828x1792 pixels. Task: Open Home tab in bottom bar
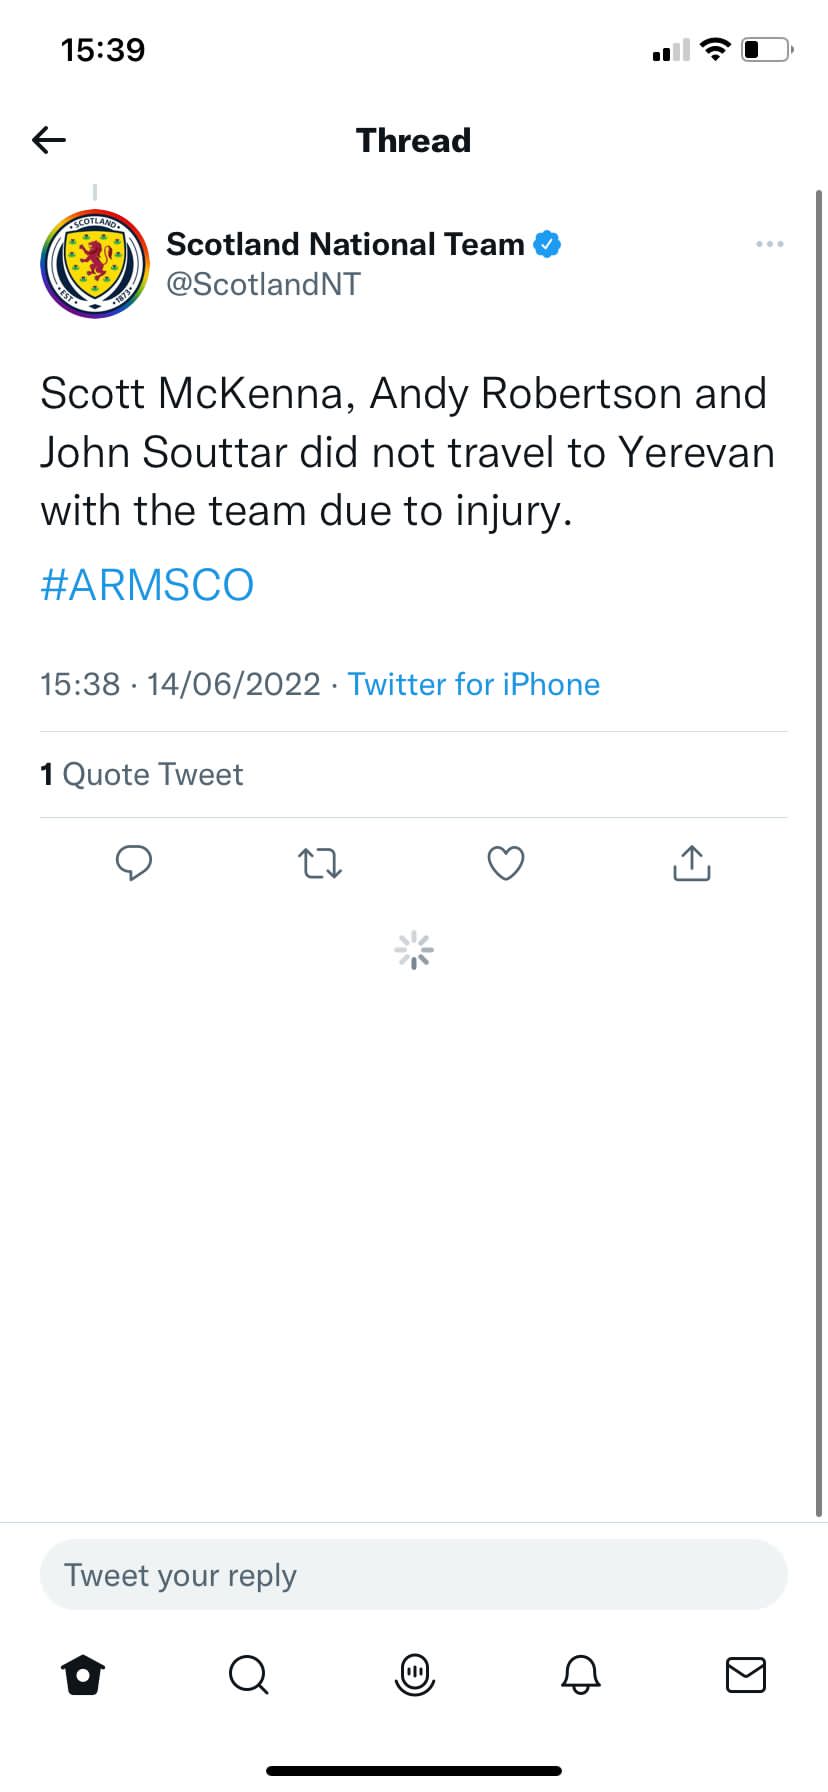83,1674
